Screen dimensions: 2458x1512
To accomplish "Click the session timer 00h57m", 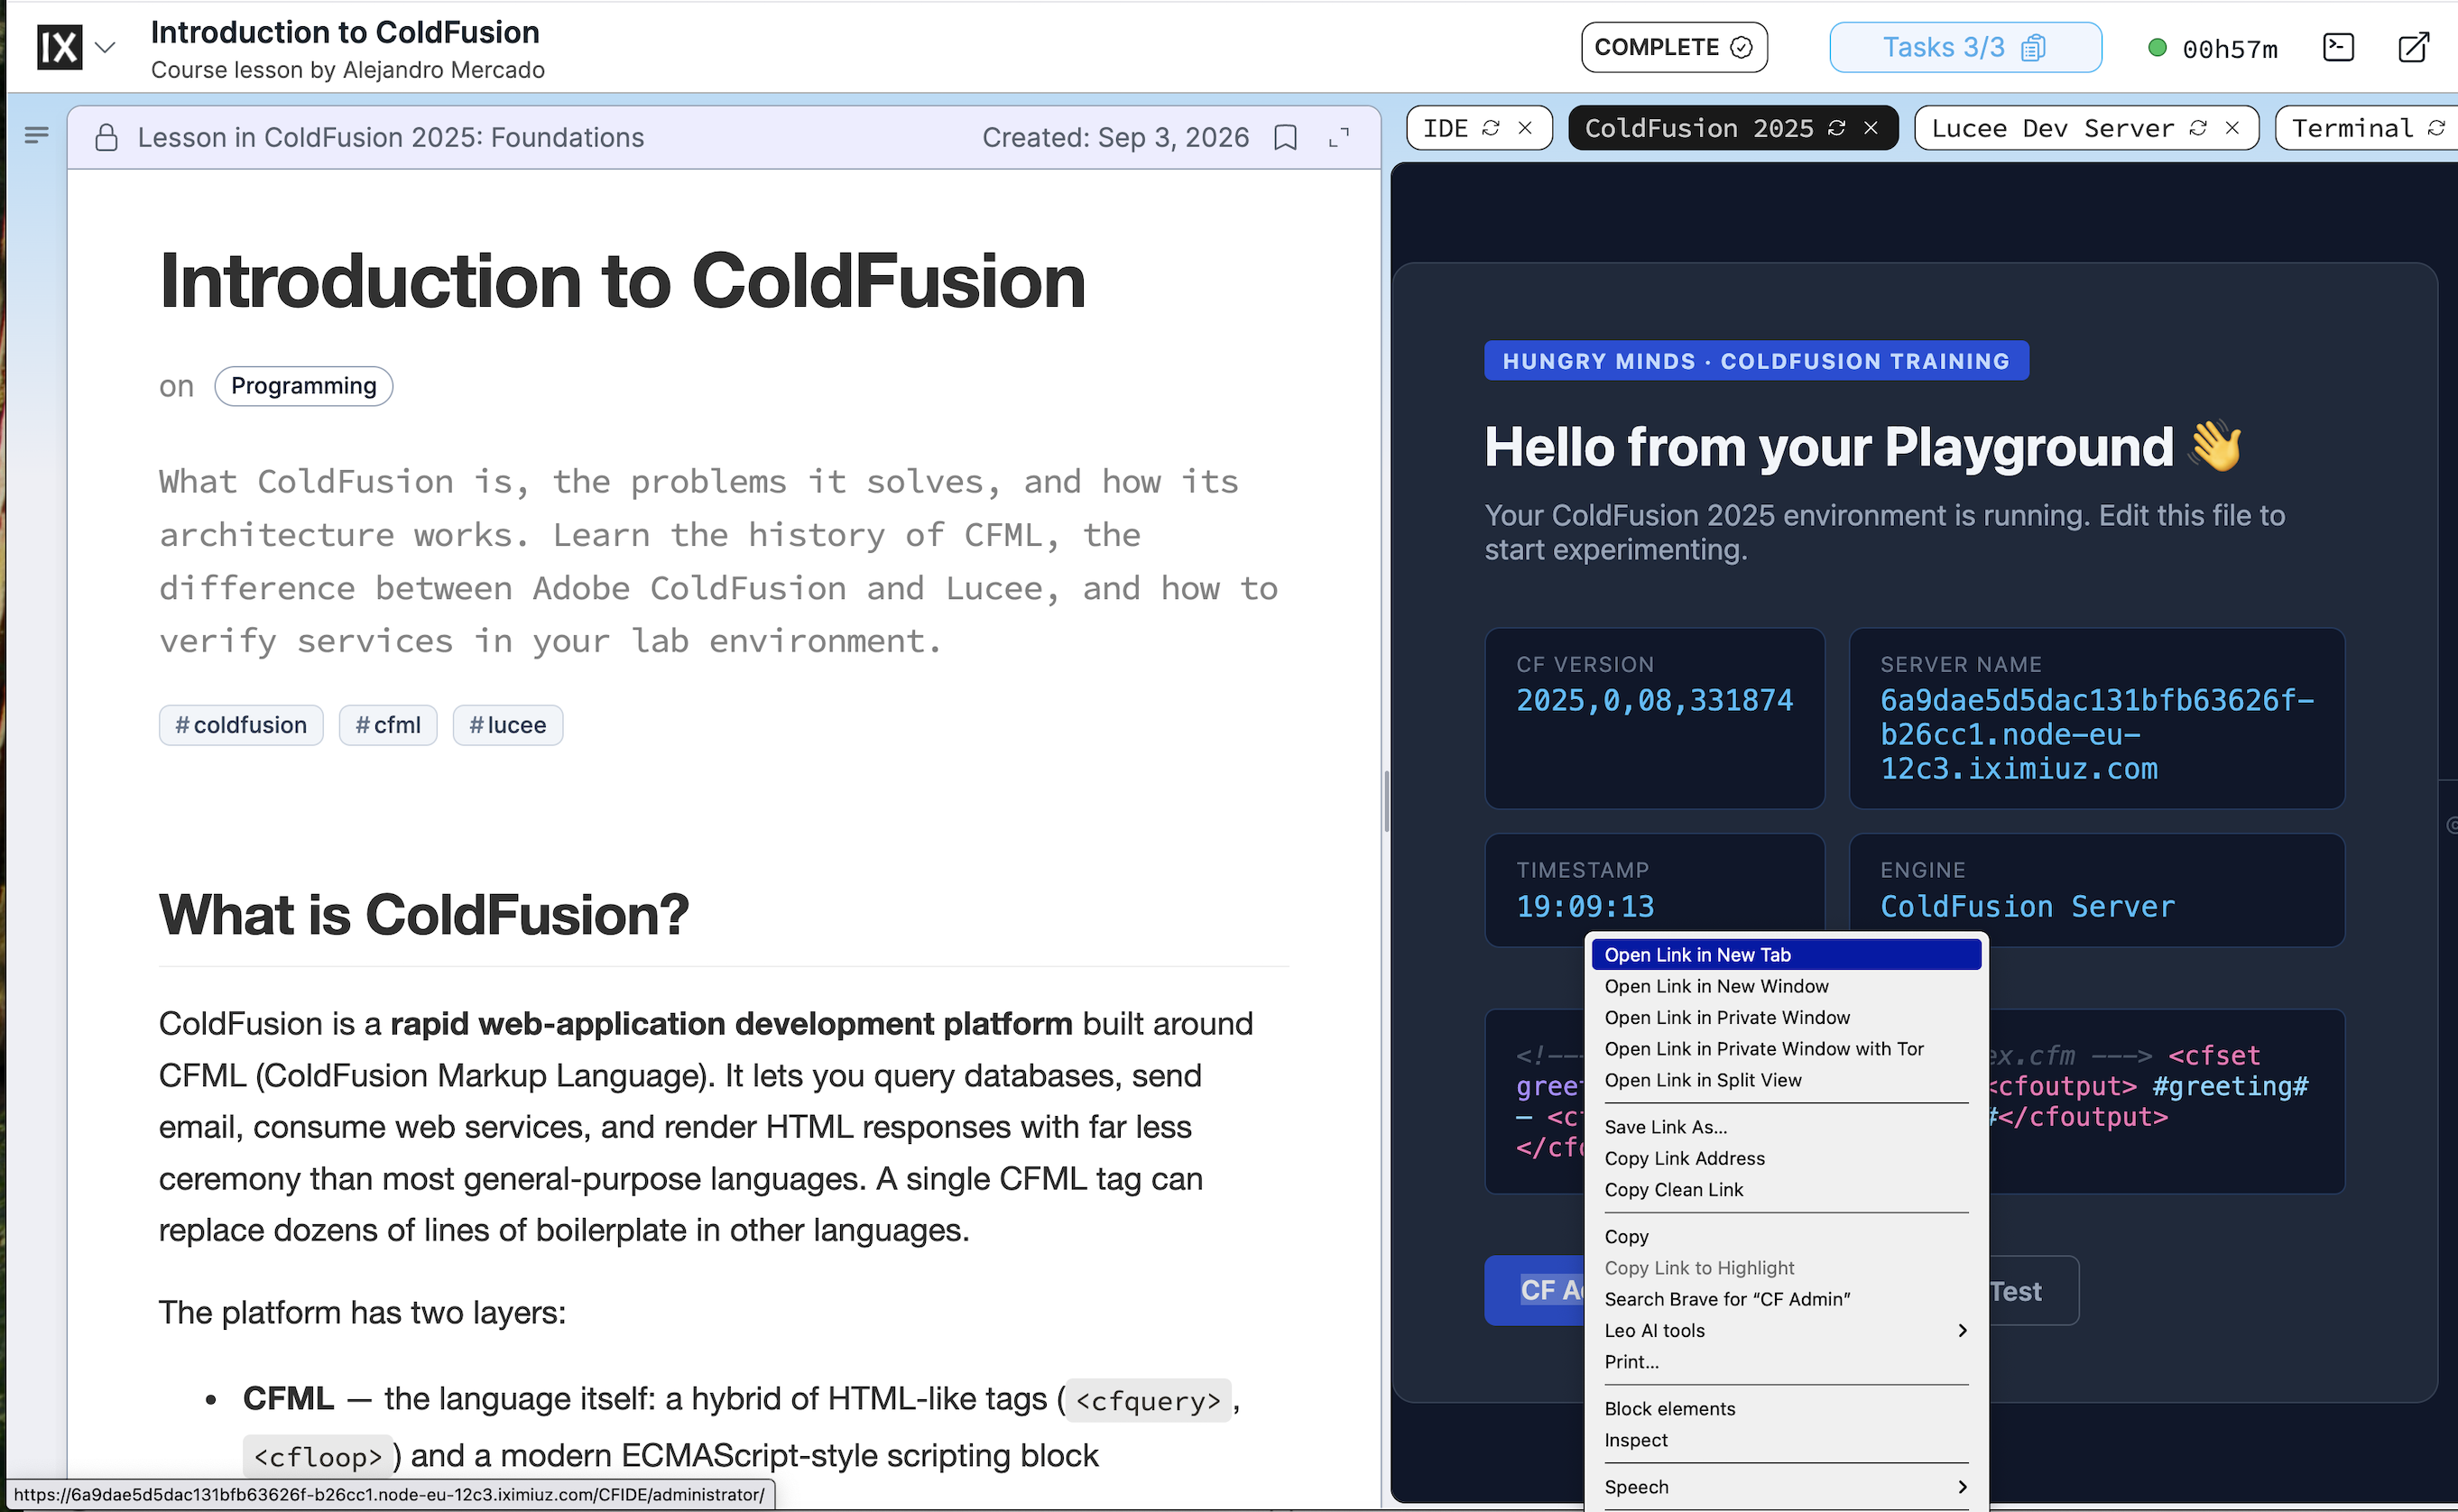I will point(2230,48).
